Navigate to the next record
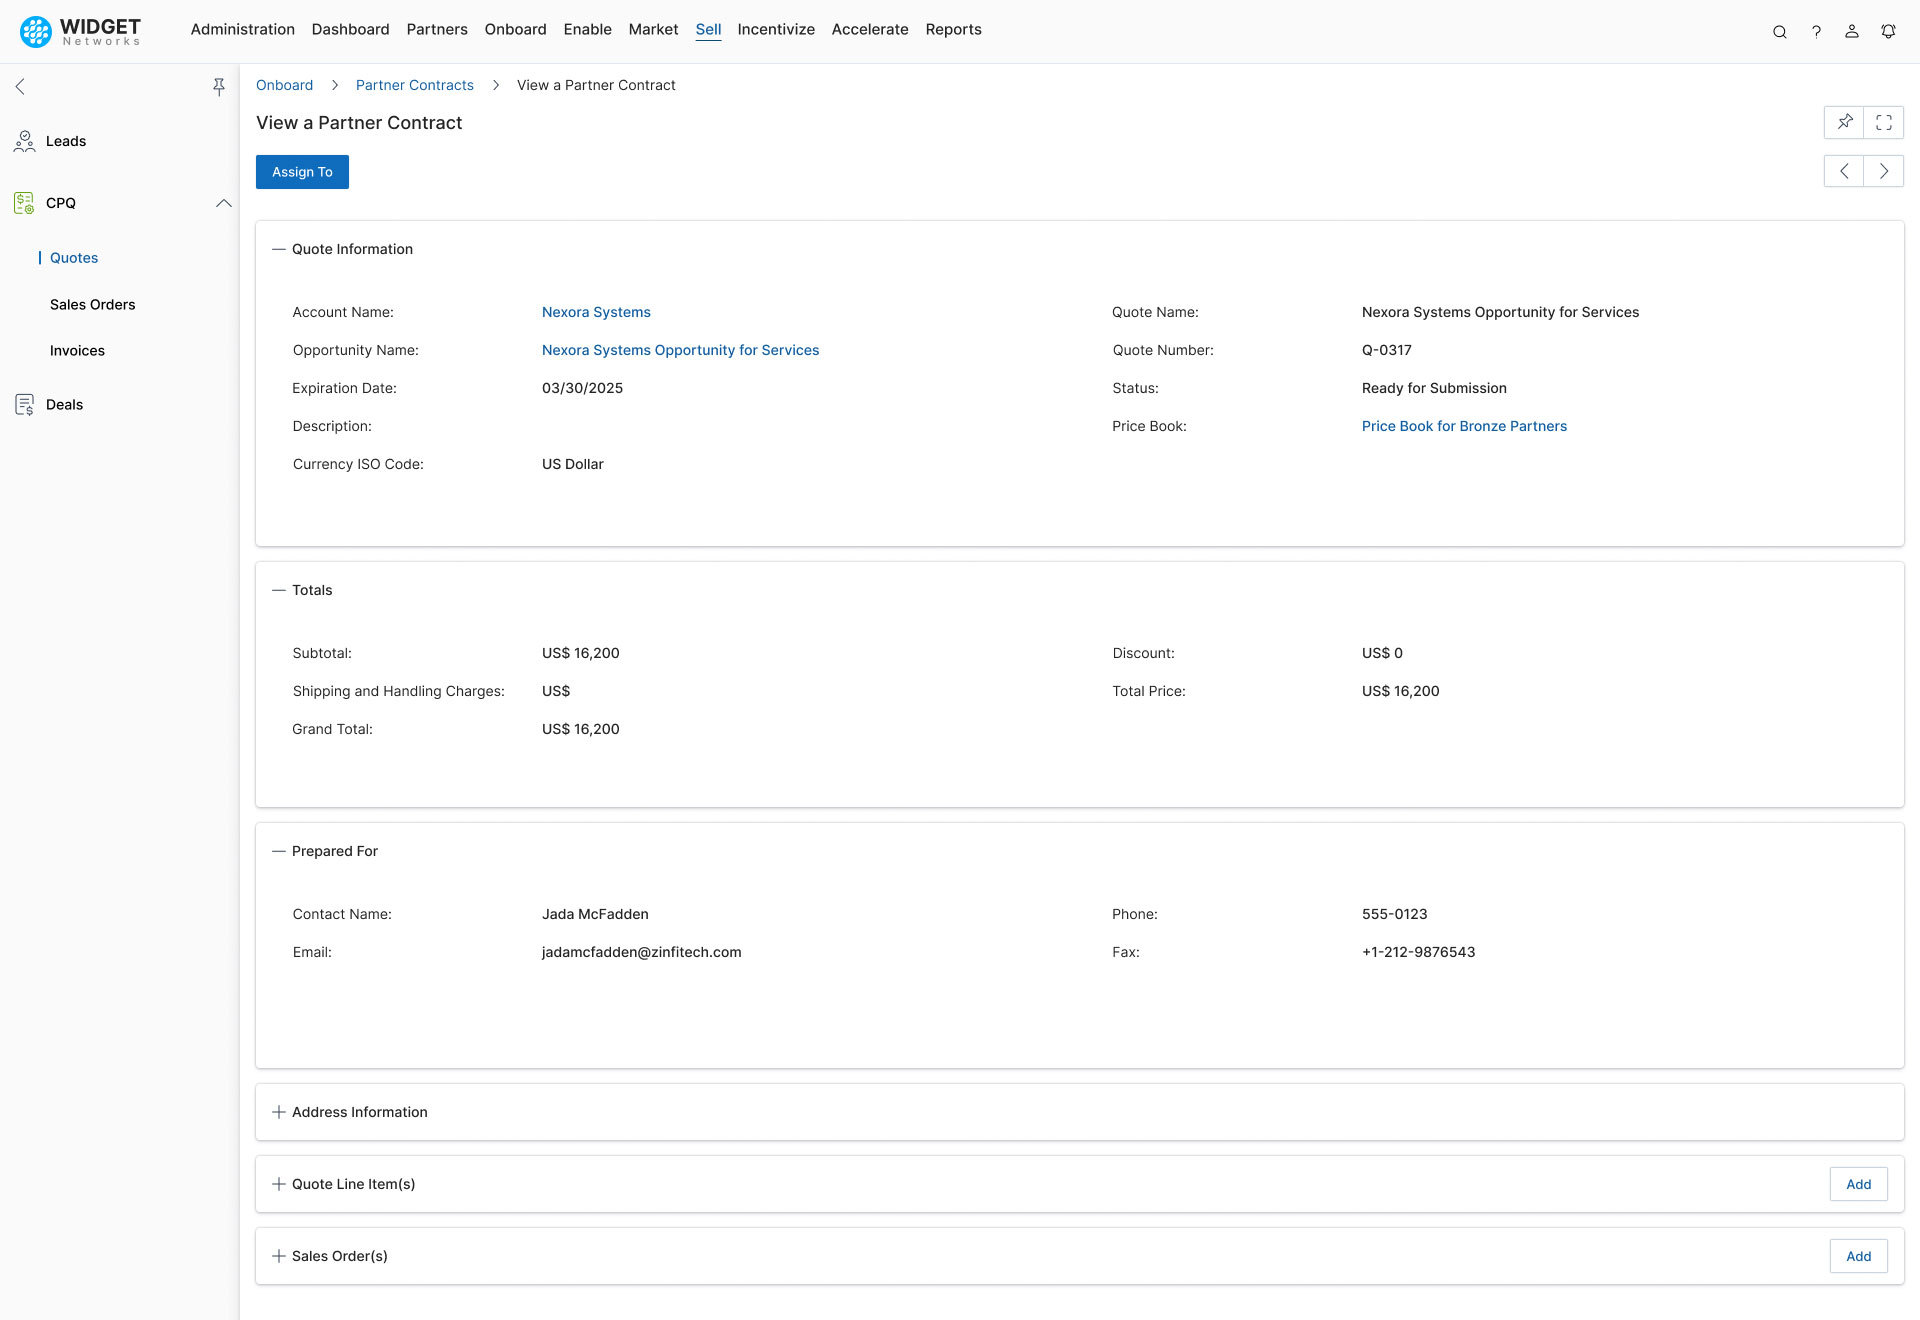The width and height of the screenshot is (1920, 1320). coord(1885,171)
